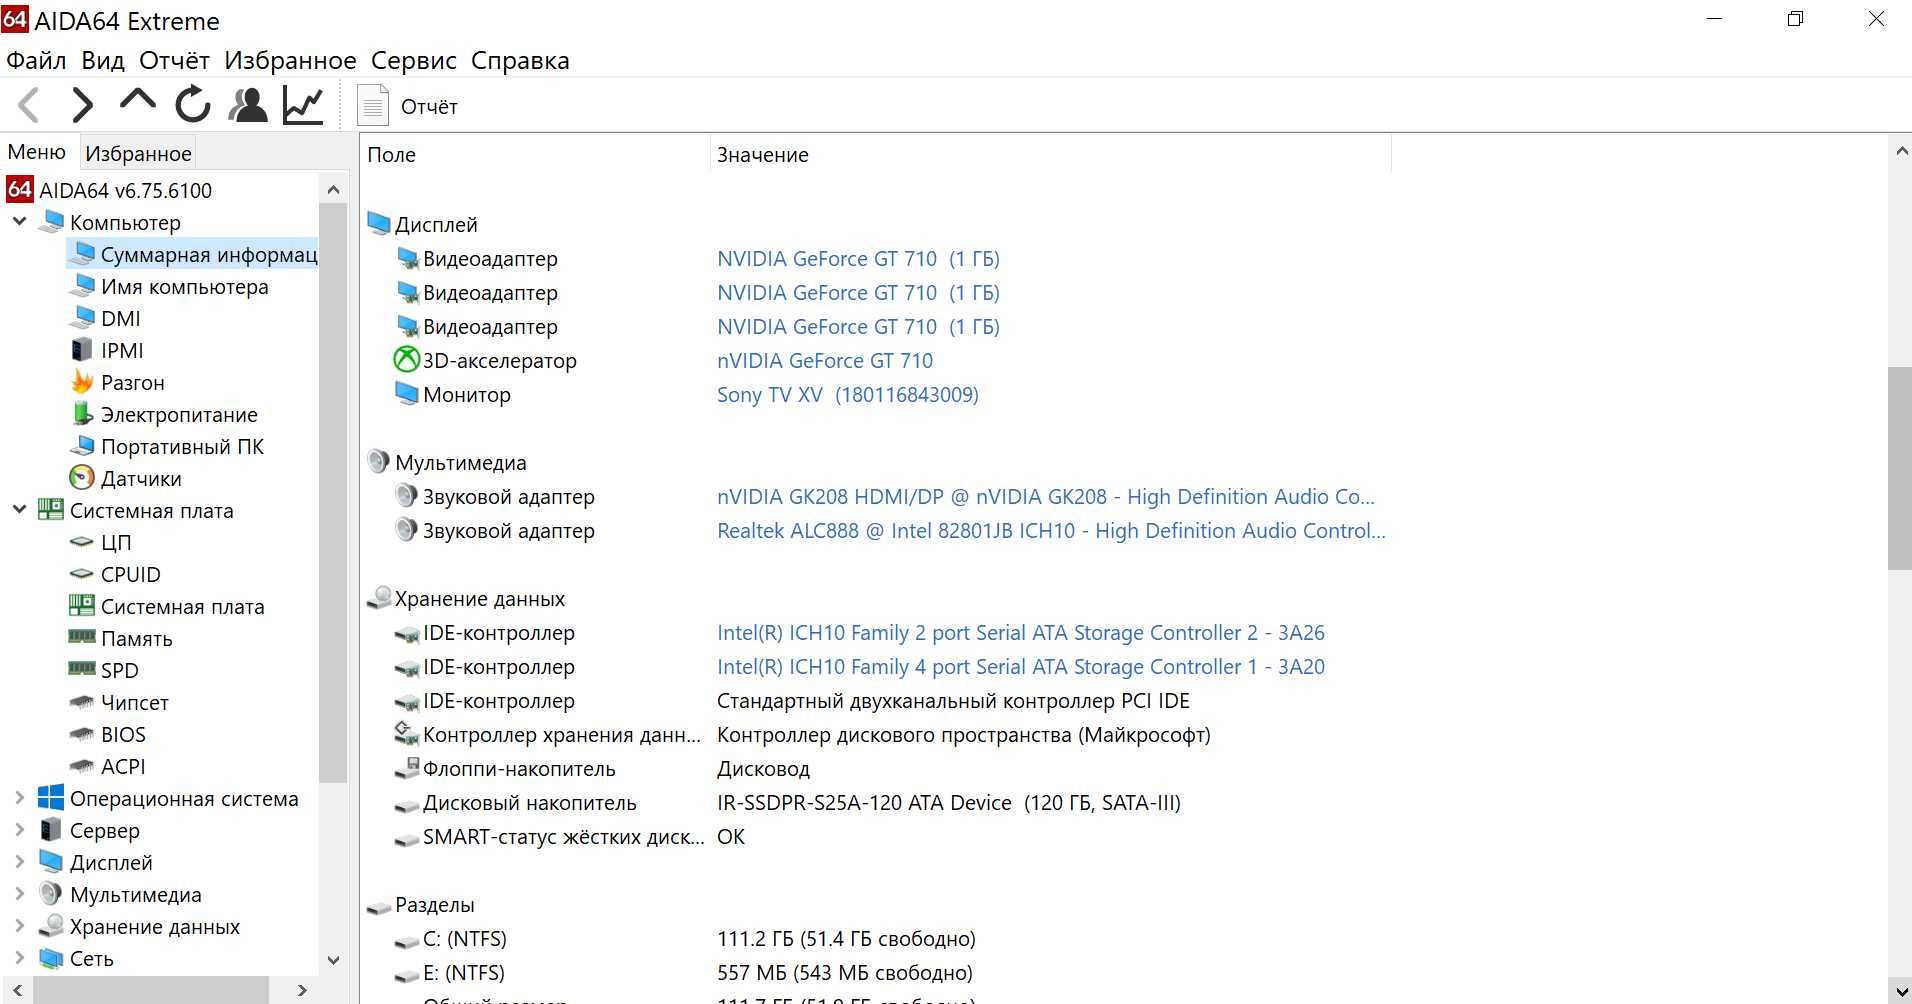Open the Сервис menu
This screenshot has height=1004, width=1912.
(x=414, y=60)
